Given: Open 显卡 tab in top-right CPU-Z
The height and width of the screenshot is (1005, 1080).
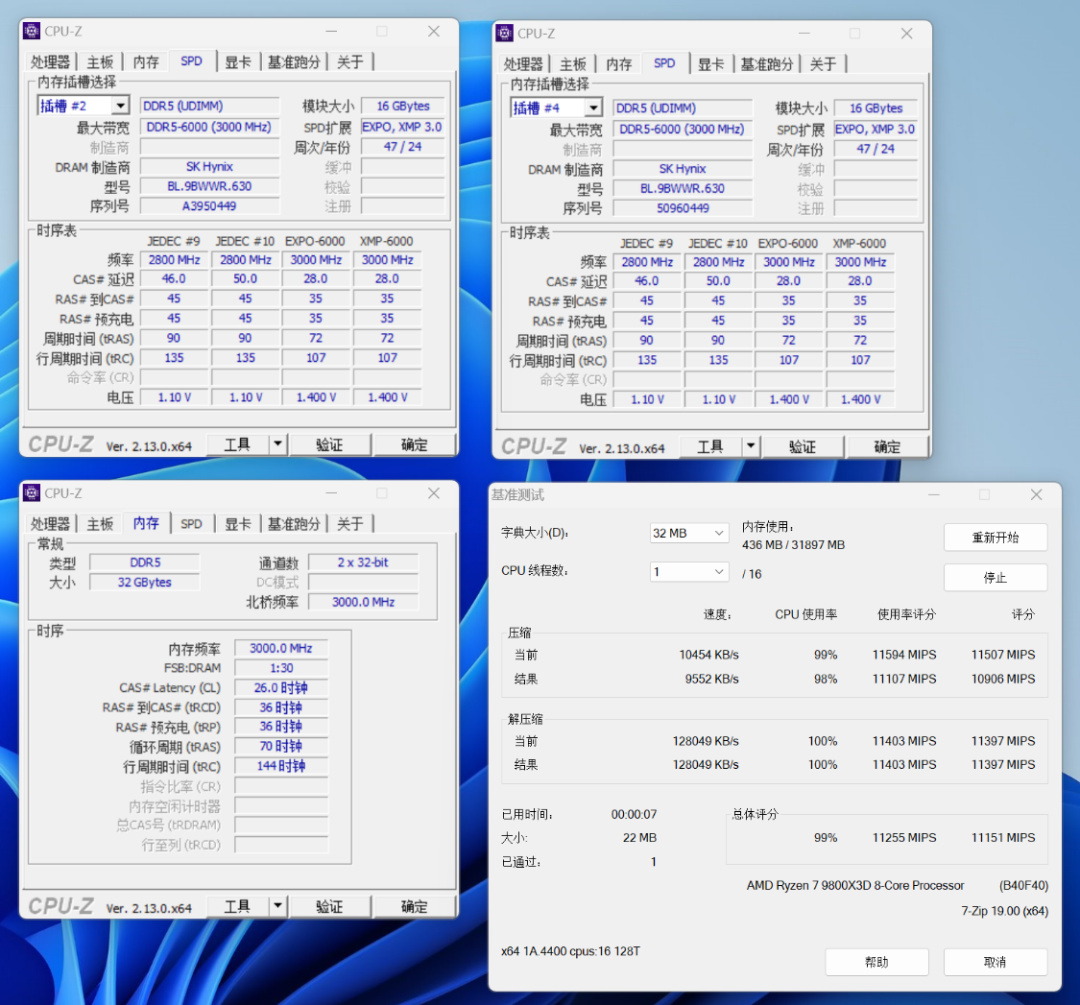Looking at the screenshot, I should (x=711, y=64).
